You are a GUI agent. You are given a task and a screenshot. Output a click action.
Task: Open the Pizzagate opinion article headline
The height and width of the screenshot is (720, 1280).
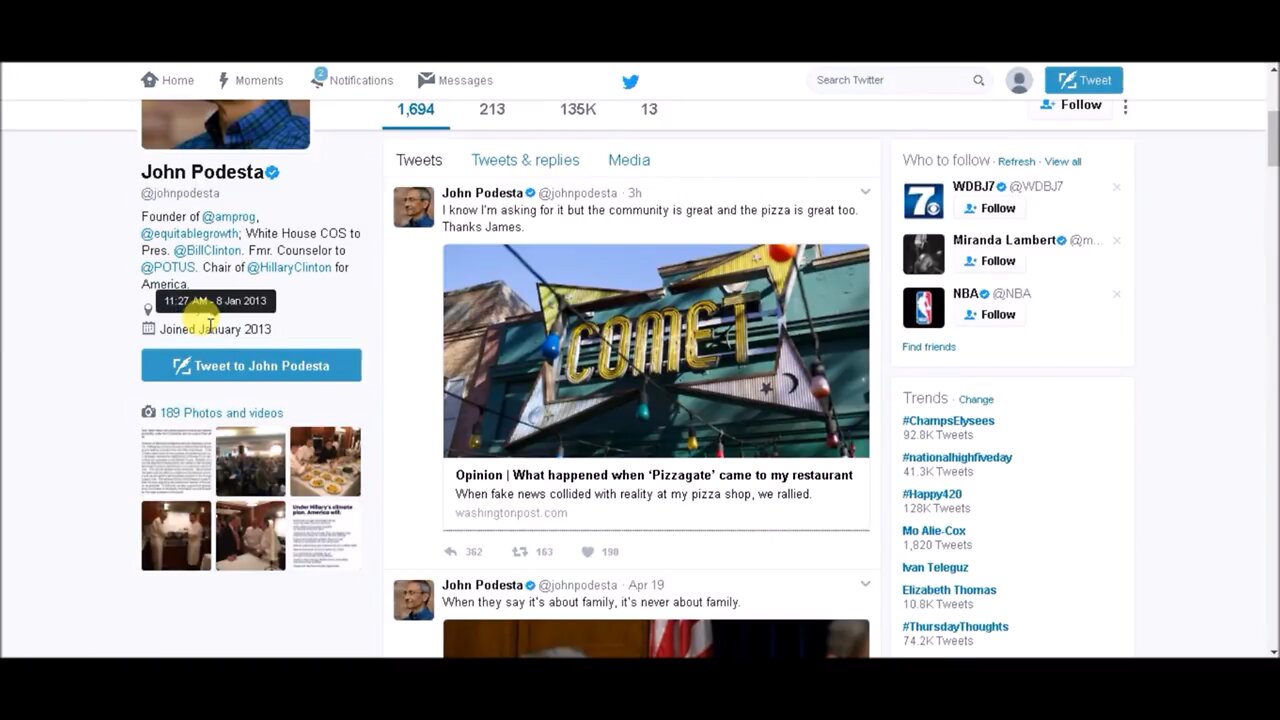coord(654,475)
